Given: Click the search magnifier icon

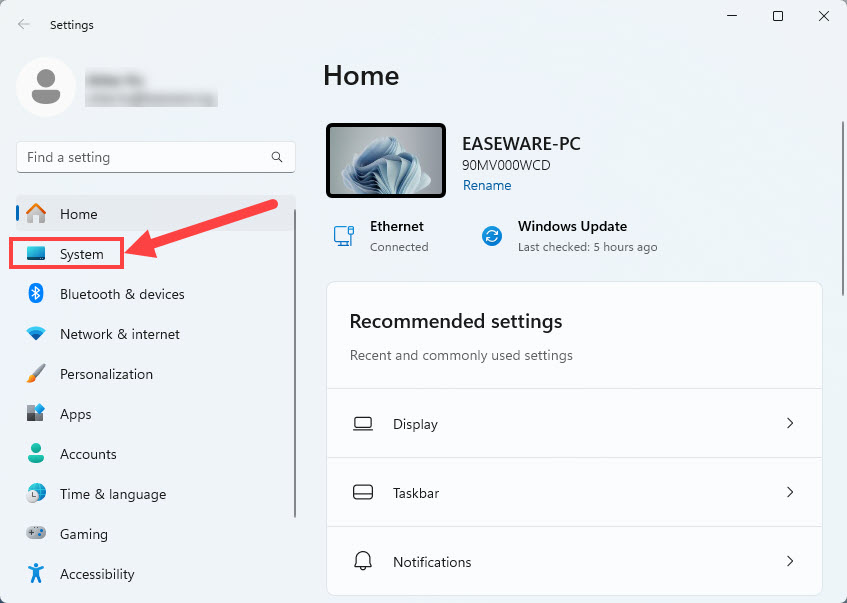Looking at the screenshot, I should (x=276, y=157).
